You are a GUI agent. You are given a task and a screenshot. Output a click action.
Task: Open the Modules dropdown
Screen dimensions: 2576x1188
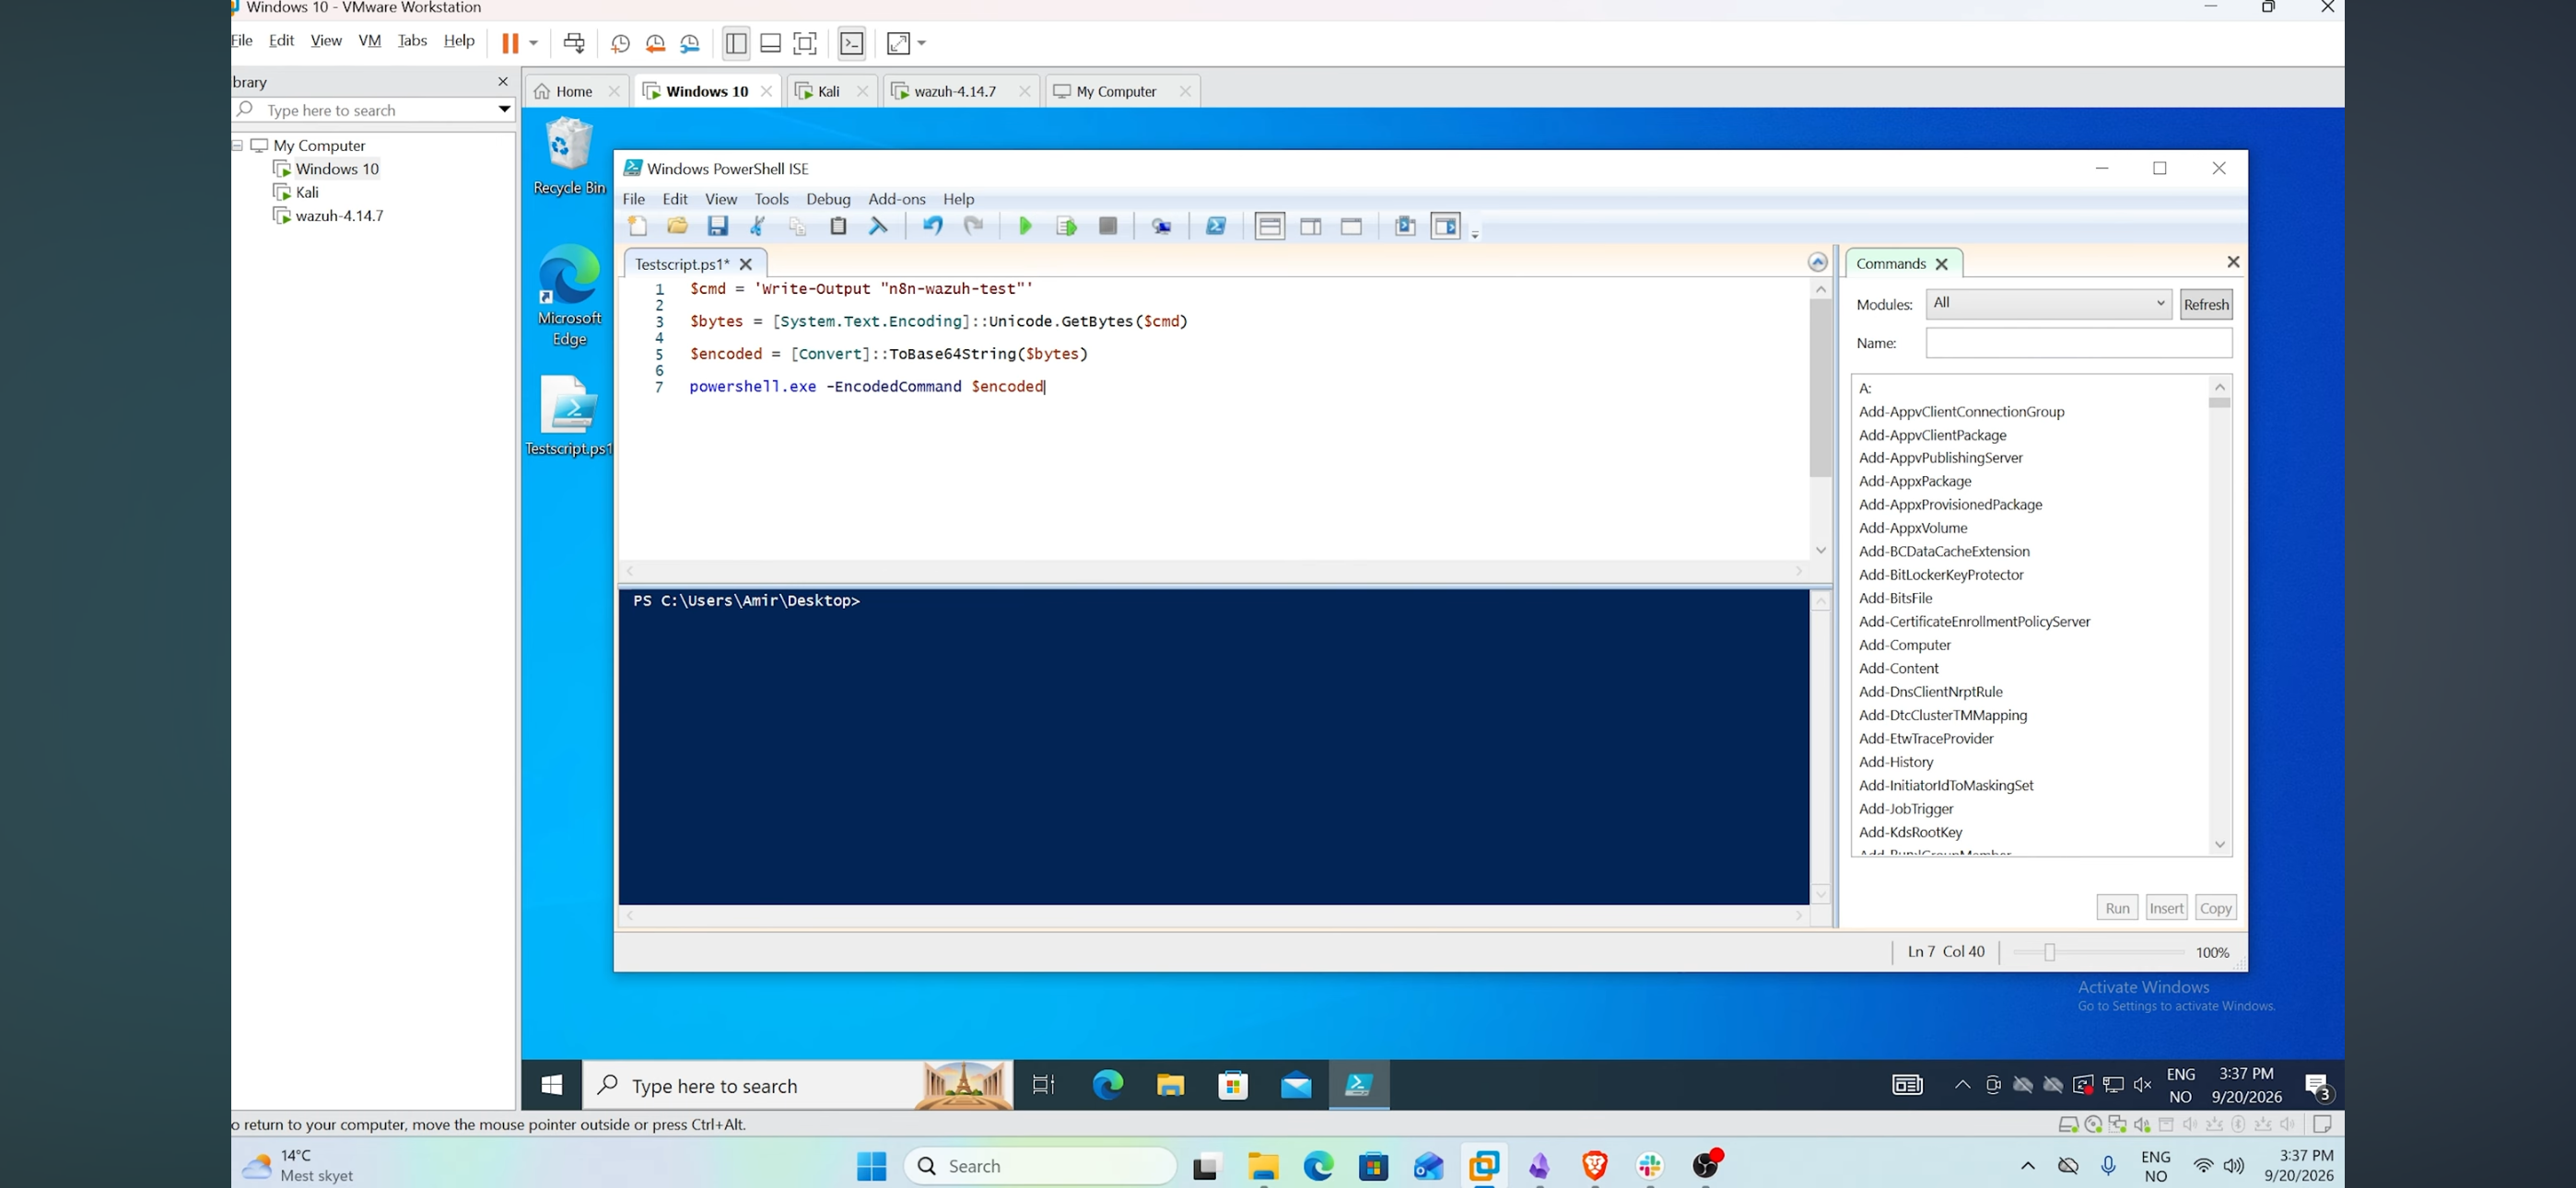click(x=2048, y=303)
